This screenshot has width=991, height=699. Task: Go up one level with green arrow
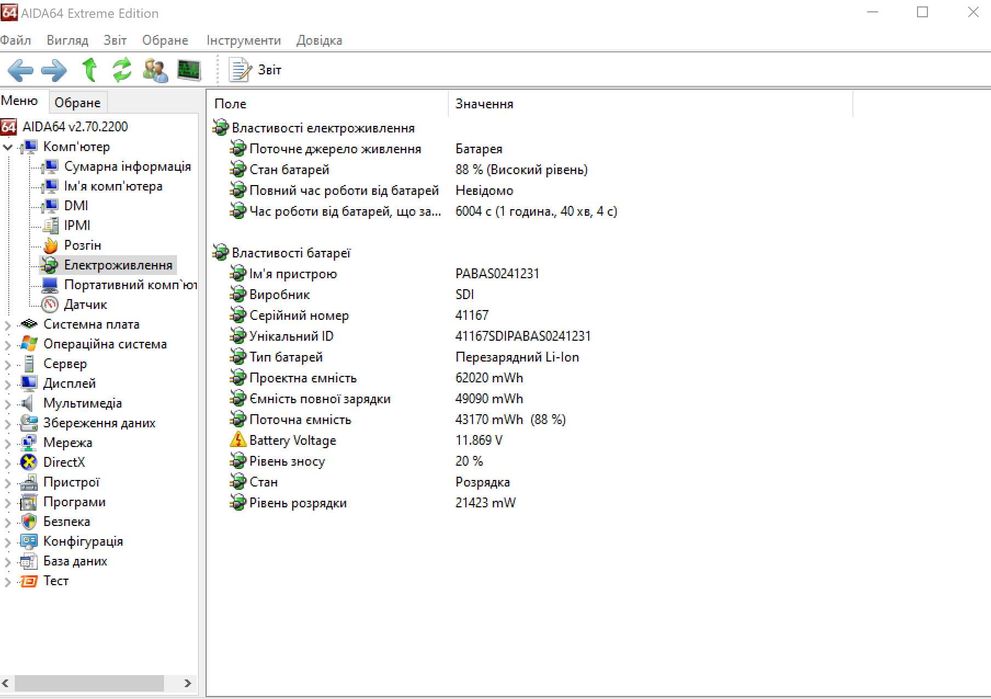90,70
